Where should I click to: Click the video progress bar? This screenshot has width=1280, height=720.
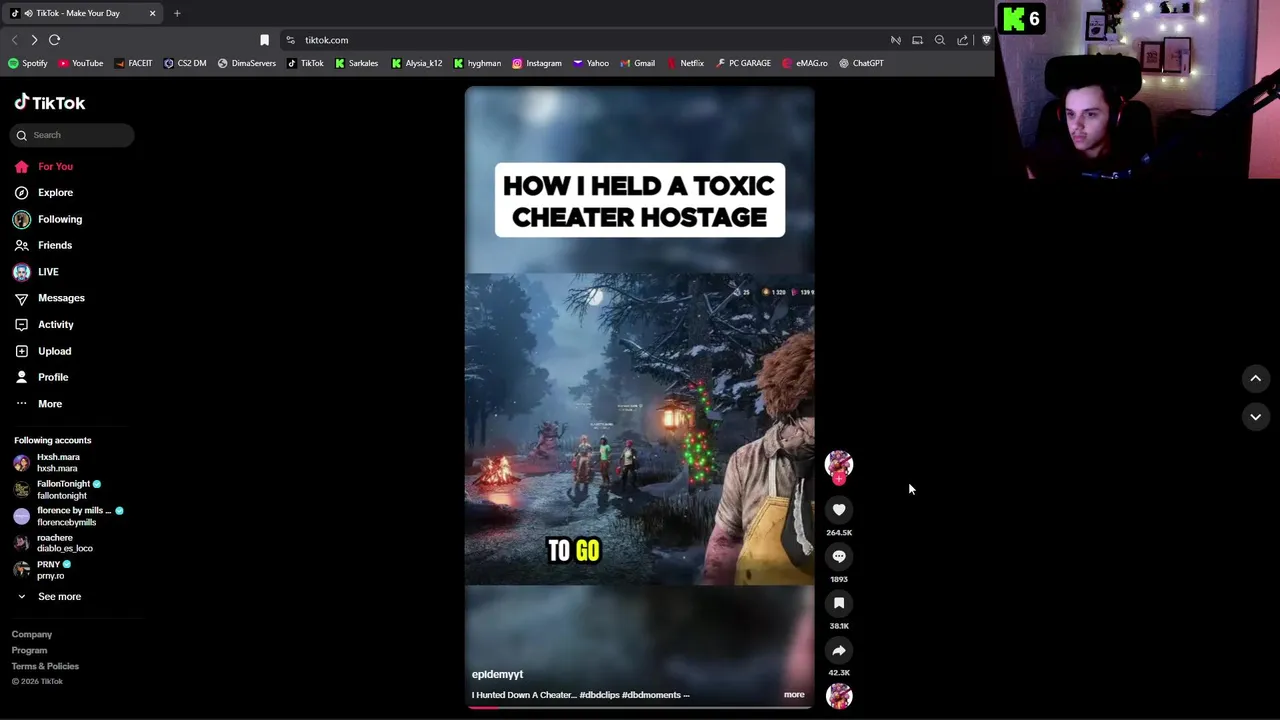(x=640, y=707)
